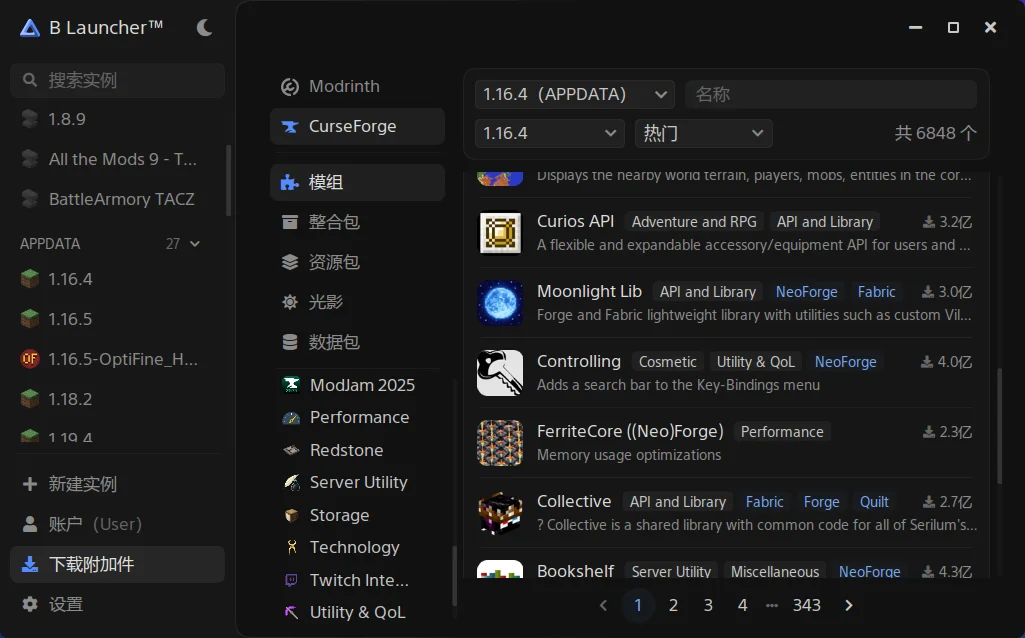
Task: Select the 资源包 resource packs category
Action: point(357,262)
